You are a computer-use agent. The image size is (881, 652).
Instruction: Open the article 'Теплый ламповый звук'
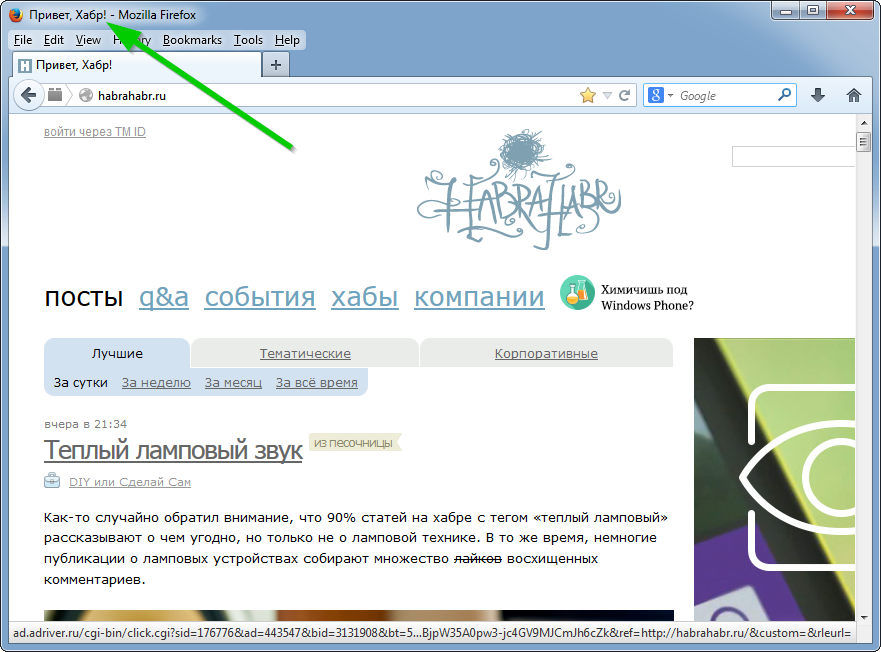(x=173, y=450)
